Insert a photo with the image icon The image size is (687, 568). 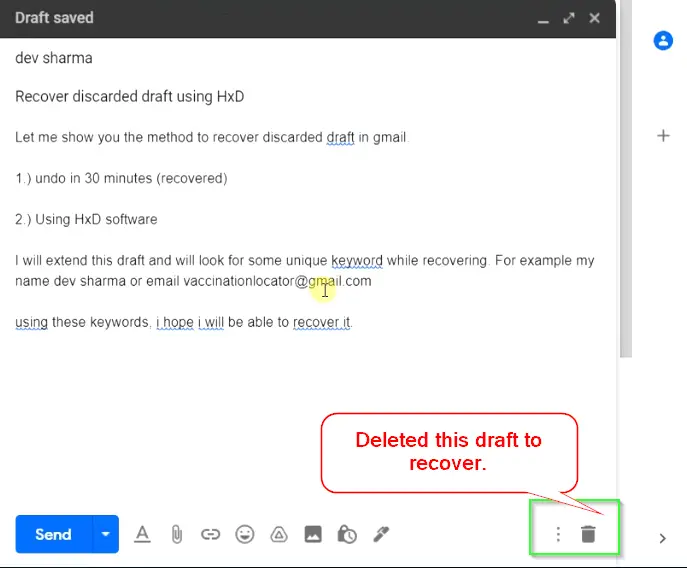(313, 534)
